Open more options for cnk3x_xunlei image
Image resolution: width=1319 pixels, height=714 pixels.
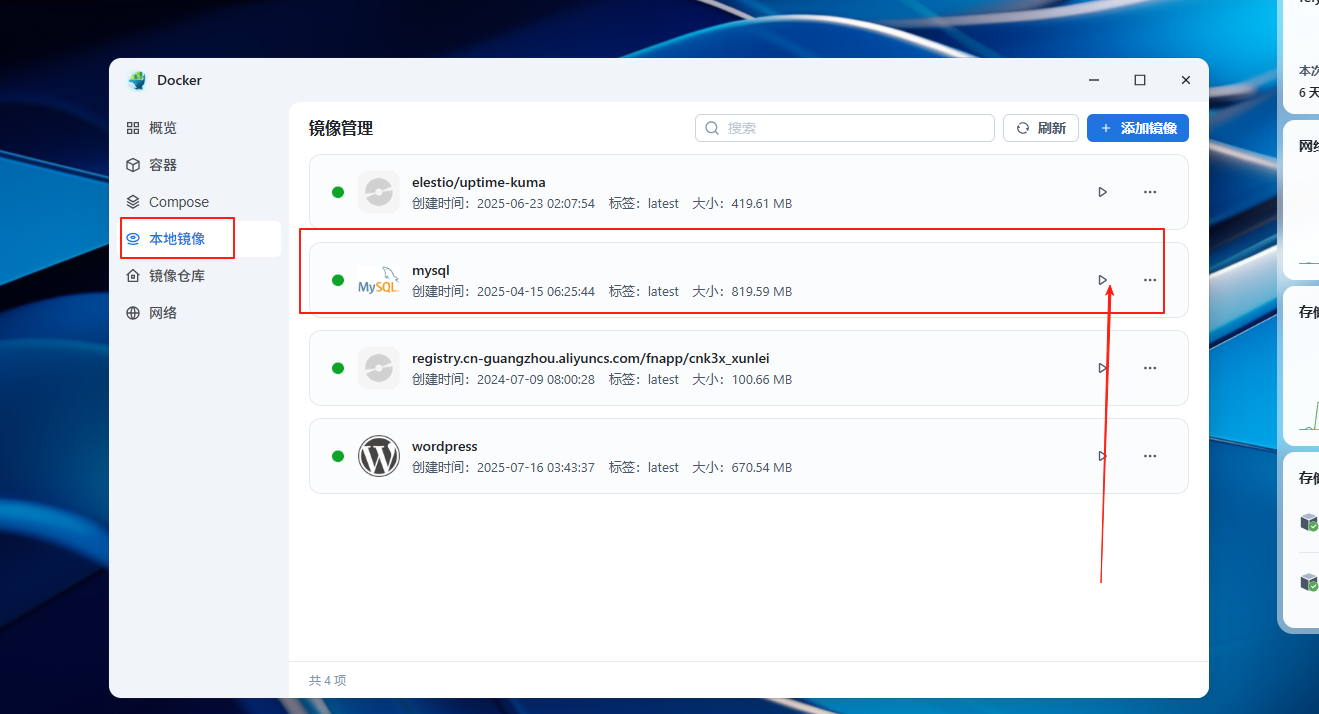click(1150, 368)
